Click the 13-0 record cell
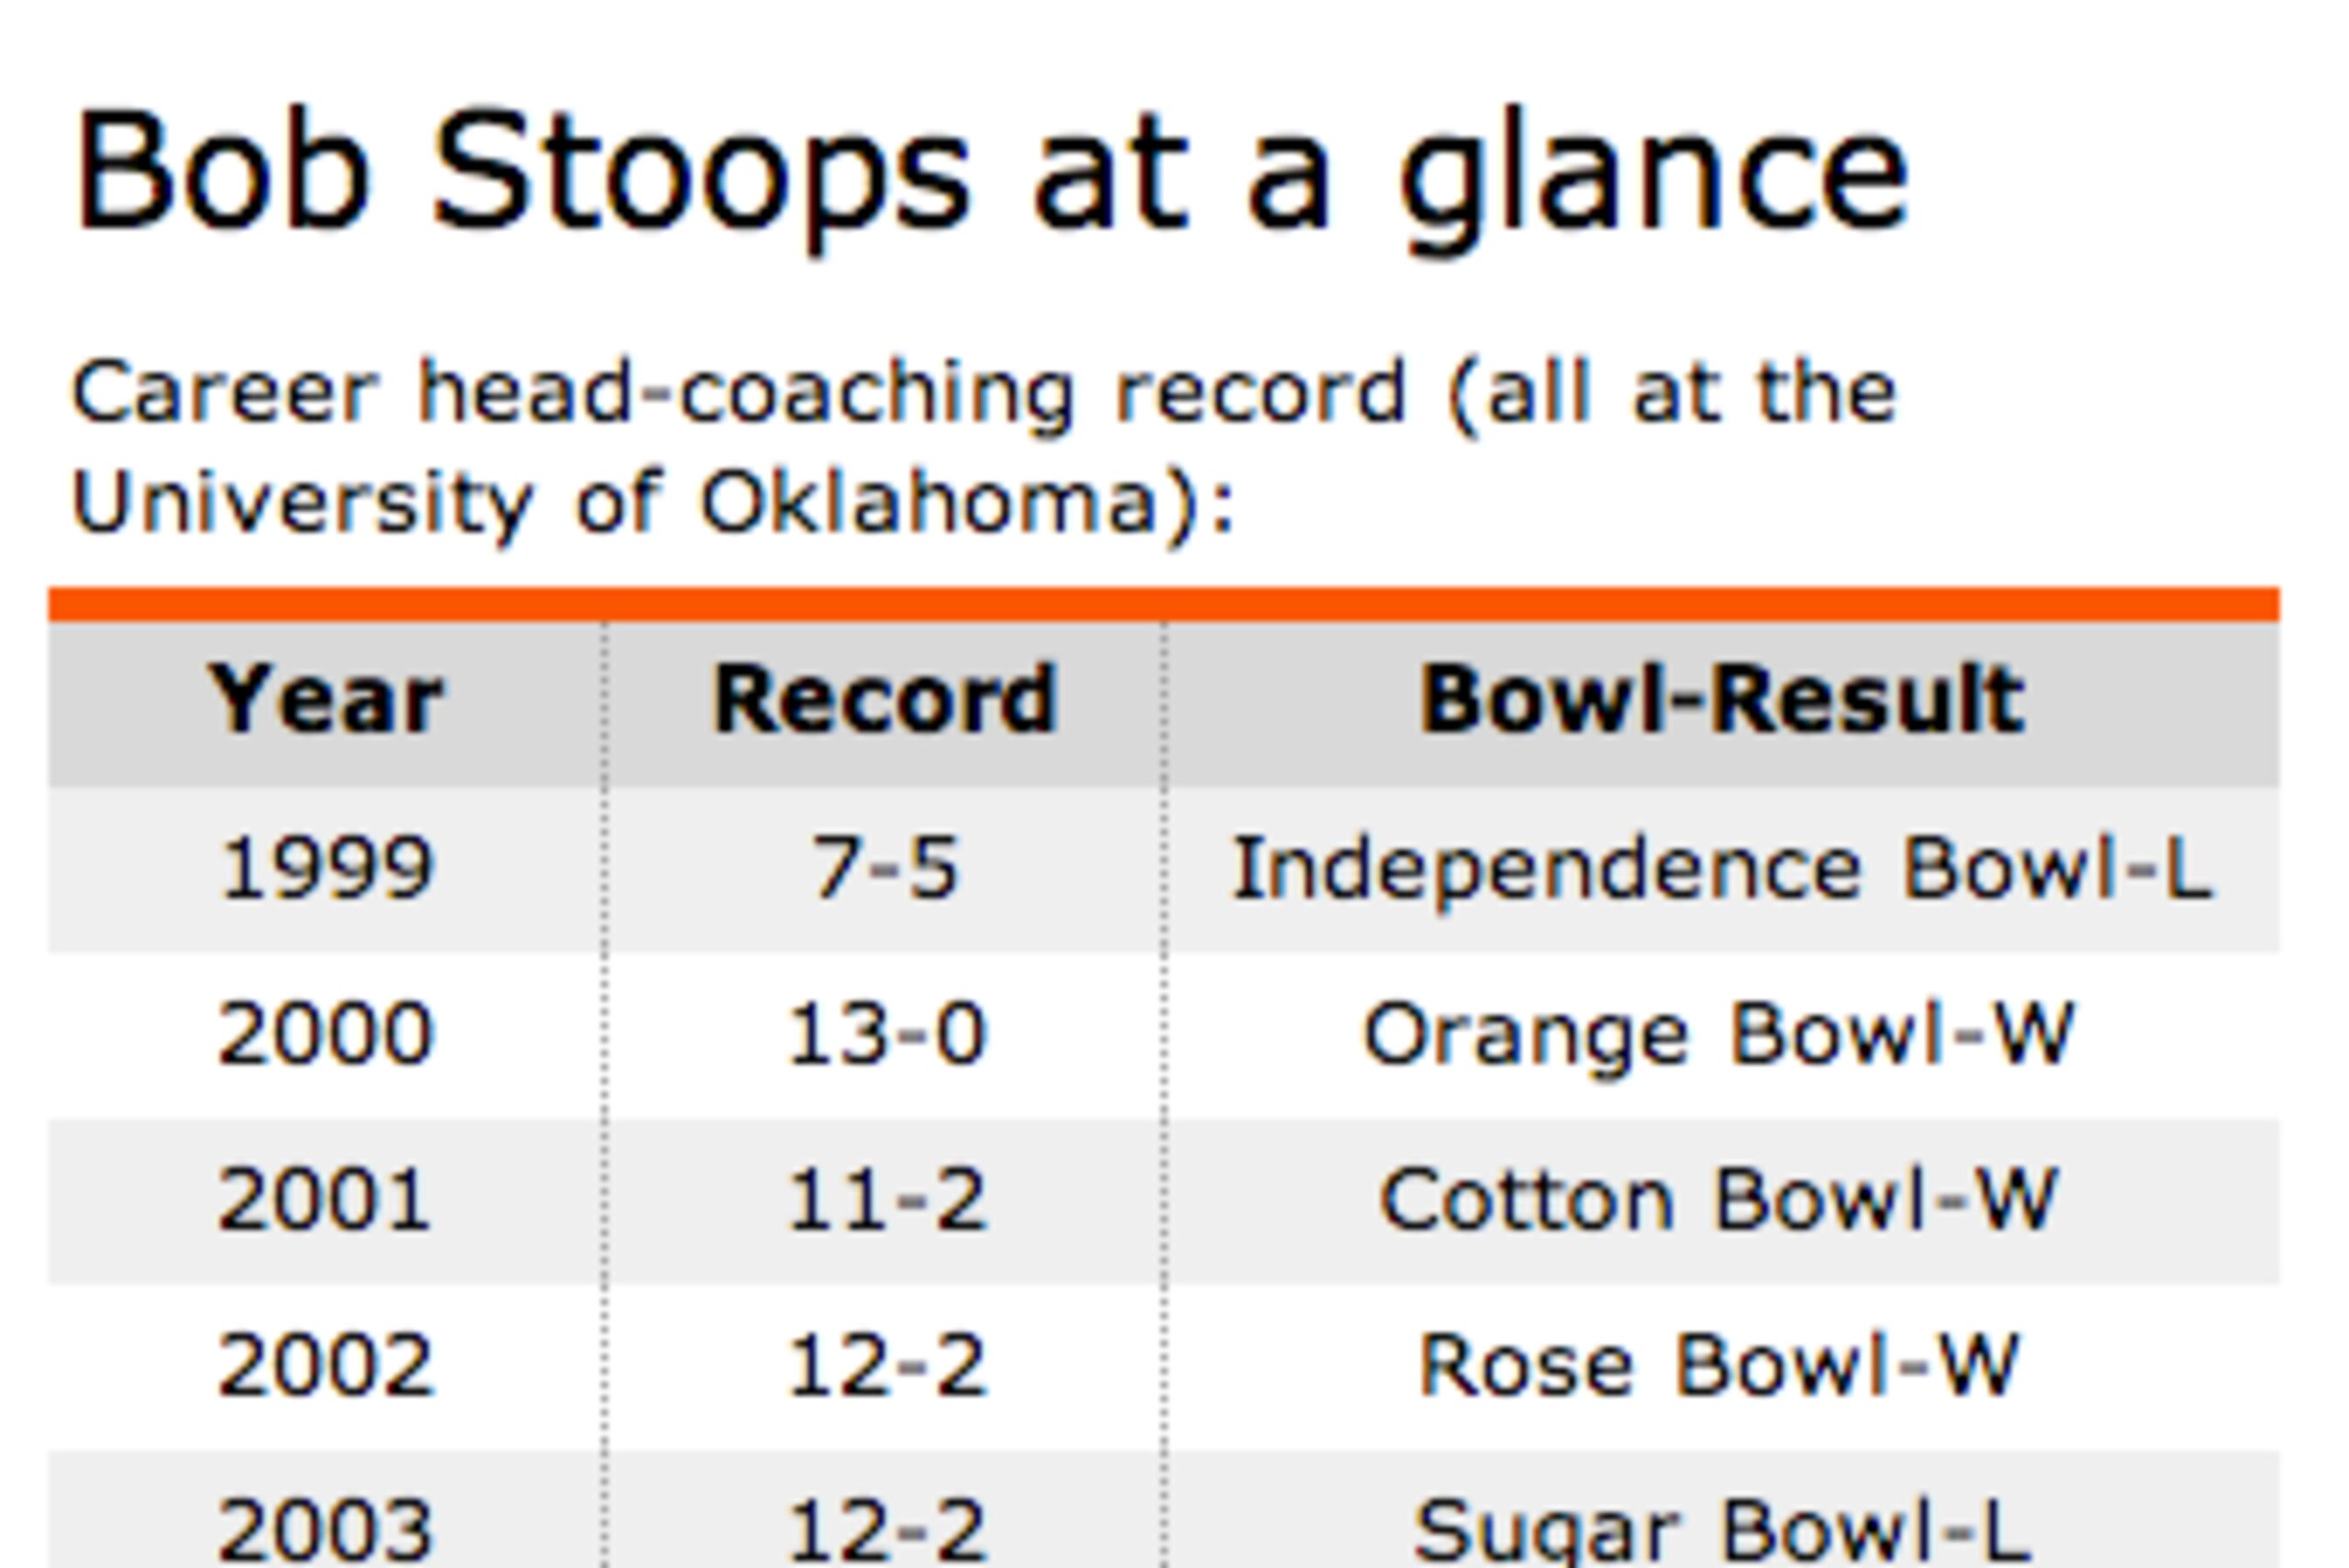 (885, 1034)
